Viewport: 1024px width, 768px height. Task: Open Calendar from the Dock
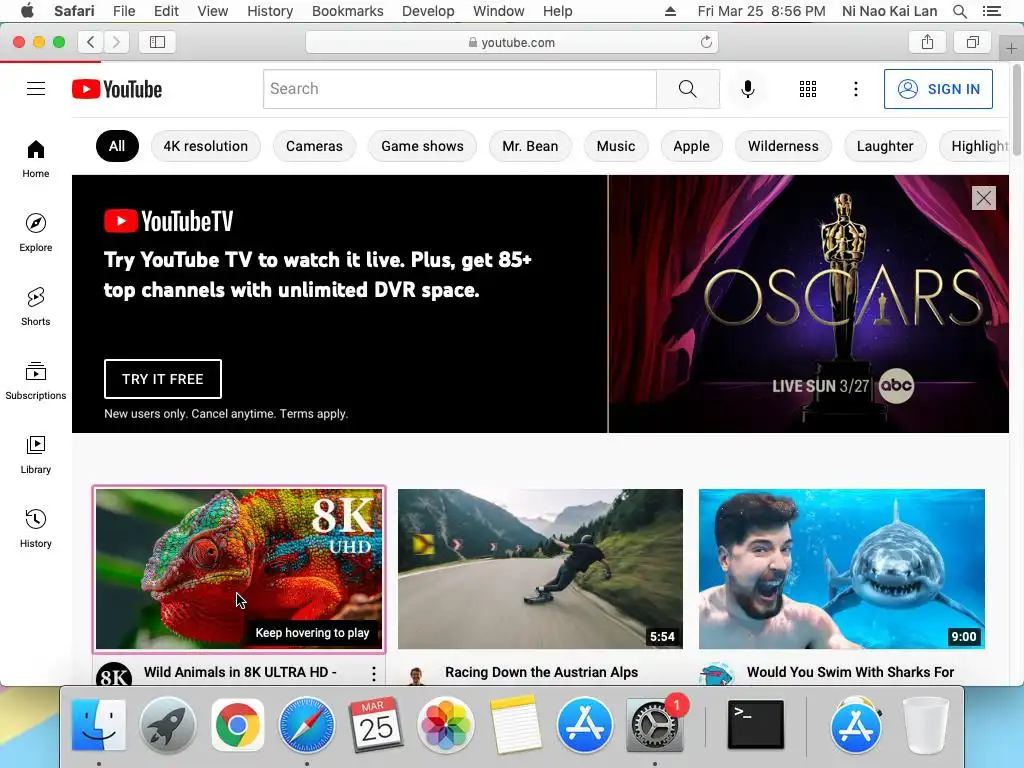click(376, 725)
